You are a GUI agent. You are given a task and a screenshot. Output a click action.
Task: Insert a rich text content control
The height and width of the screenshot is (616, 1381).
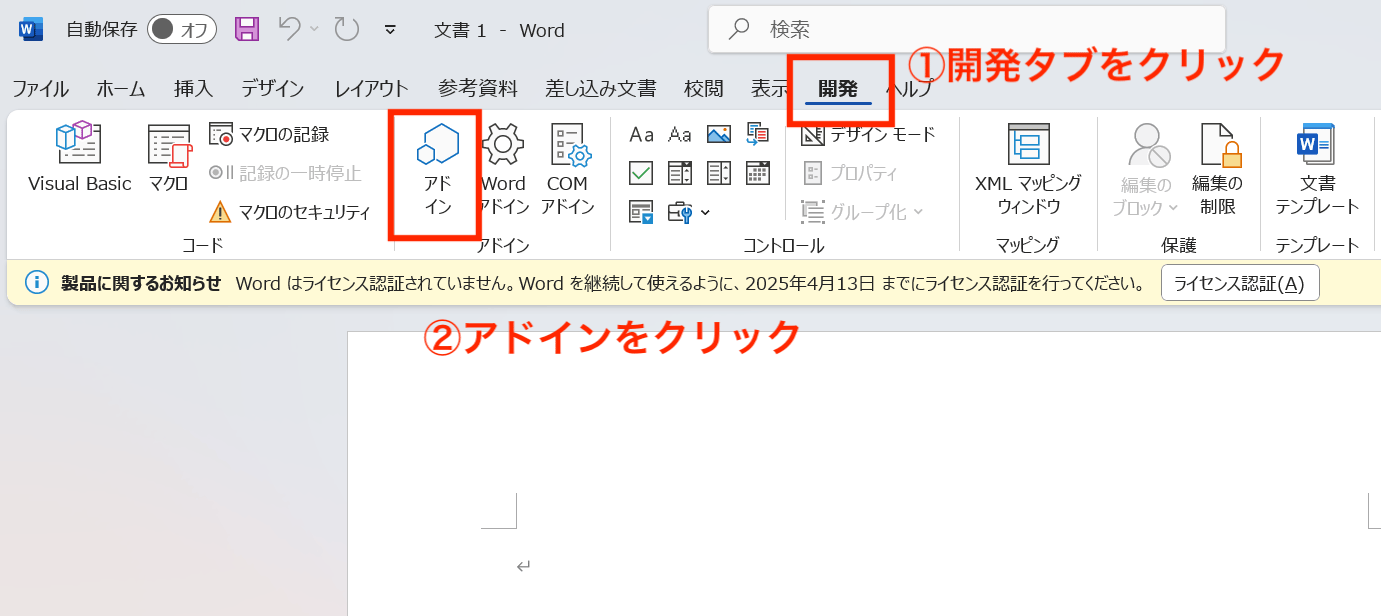[641, 134]
